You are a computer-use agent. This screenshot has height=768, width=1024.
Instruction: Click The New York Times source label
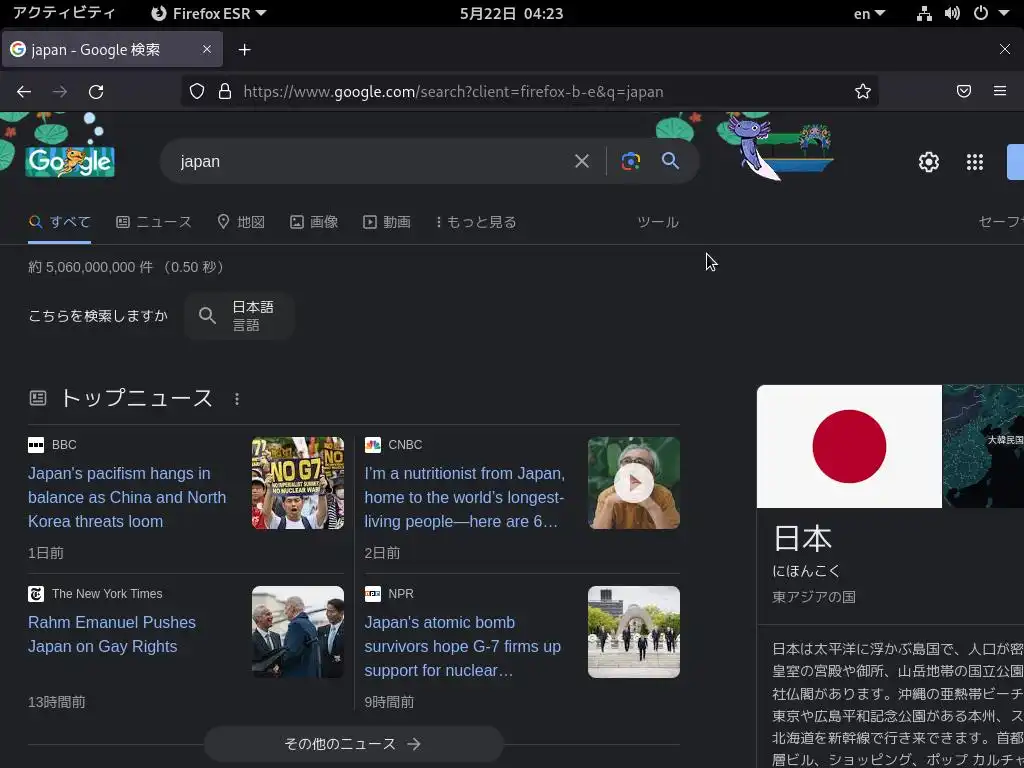[107, 594]
